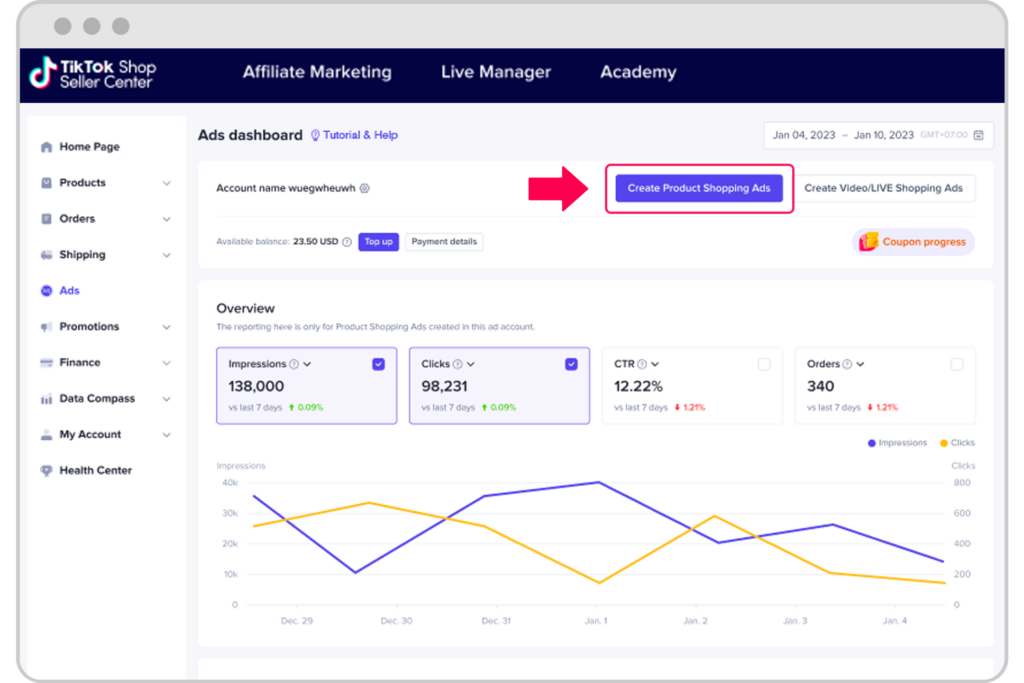Open Affiliate Marketing in top navigation

click(x=317, y=72)
